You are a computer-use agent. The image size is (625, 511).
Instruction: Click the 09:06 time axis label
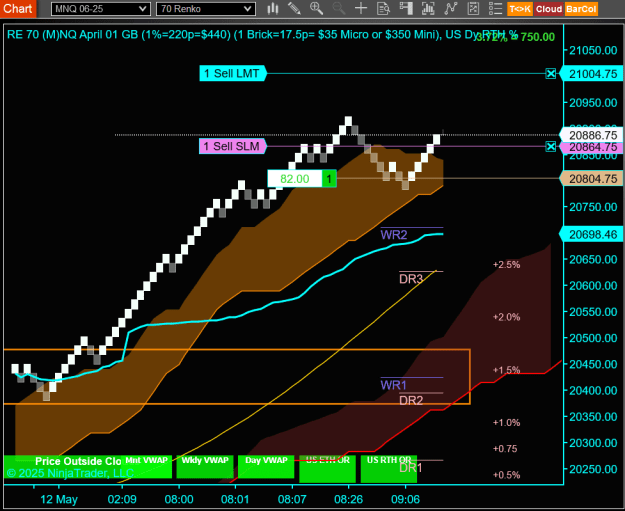[x=405, y=499]
